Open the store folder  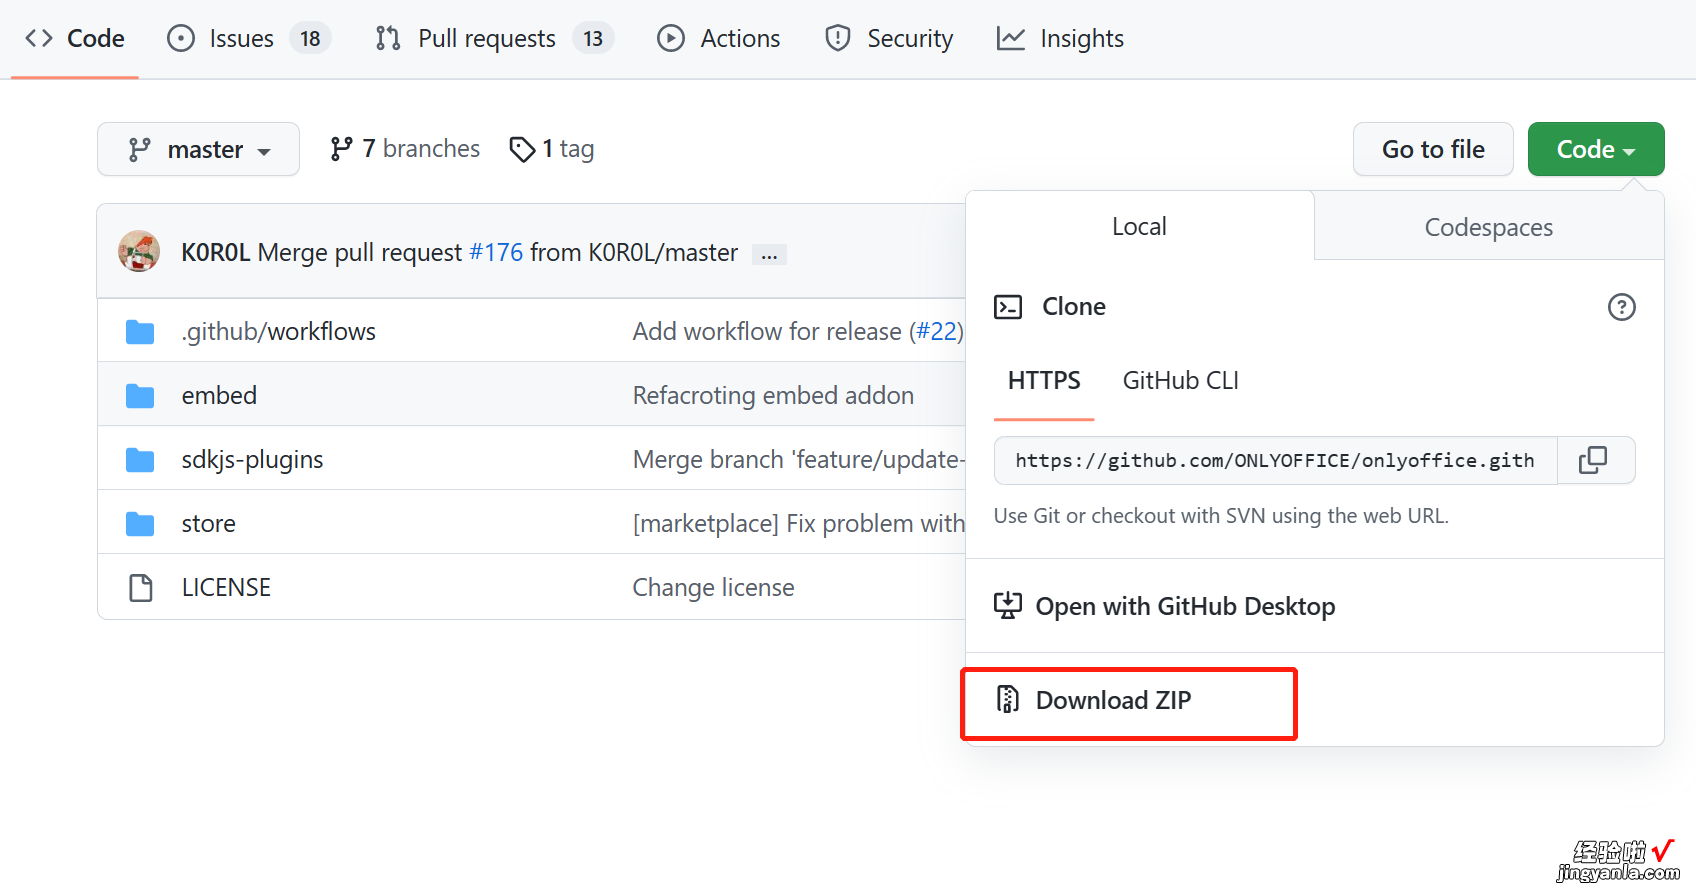point(208,523)
